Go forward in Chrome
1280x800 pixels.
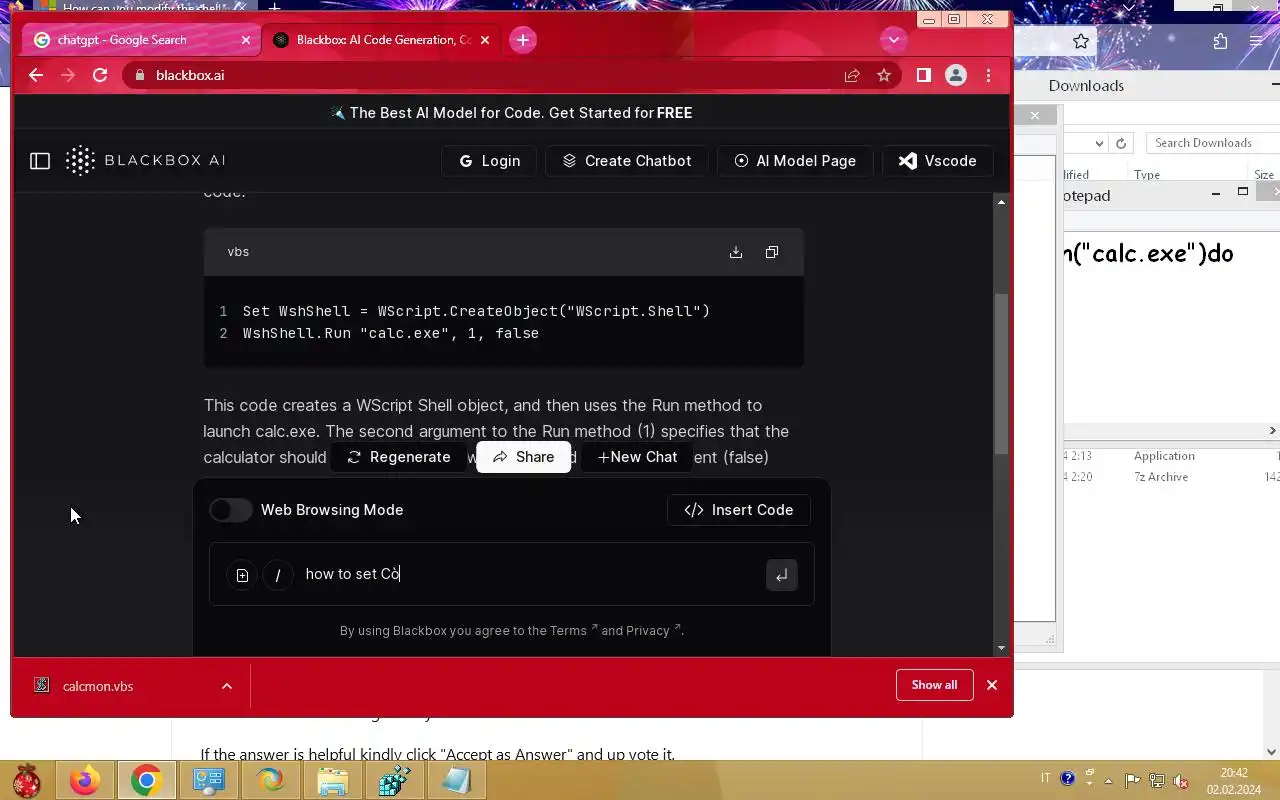click(x=68, y=75)
